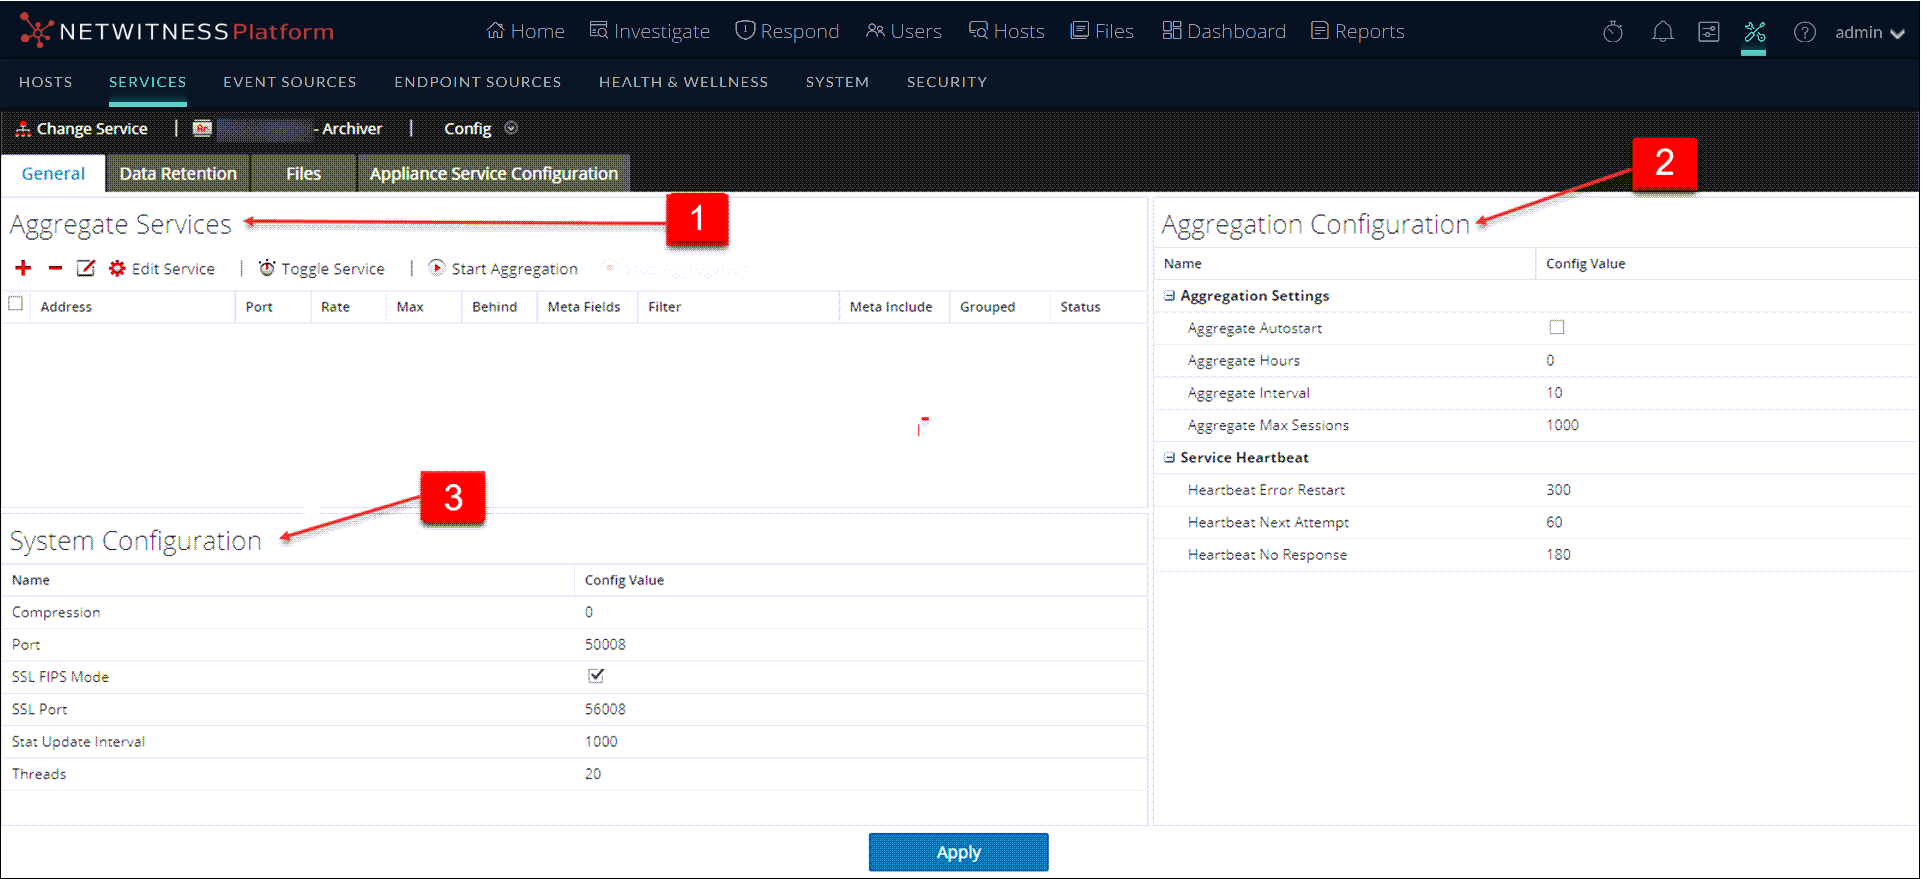Click Start Aggregation play icon
The width and height of the screenshot is (1924, 879).
(437, 268)
